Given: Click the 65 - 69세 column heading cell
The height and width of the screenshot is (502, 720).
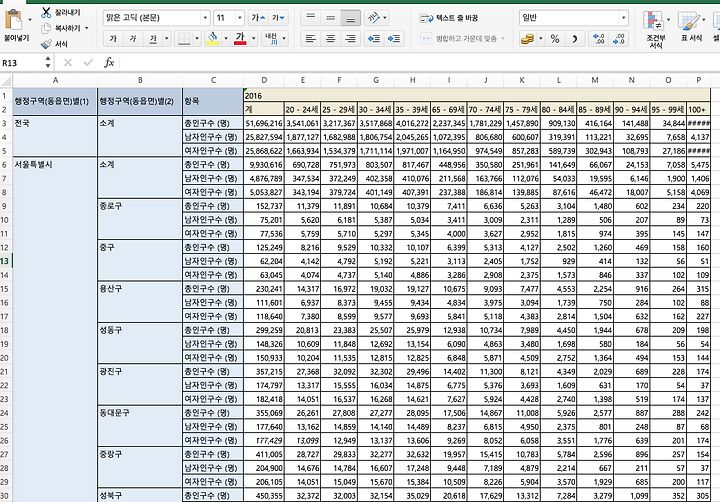Looking at the screenshot, I should coord(449,110).
